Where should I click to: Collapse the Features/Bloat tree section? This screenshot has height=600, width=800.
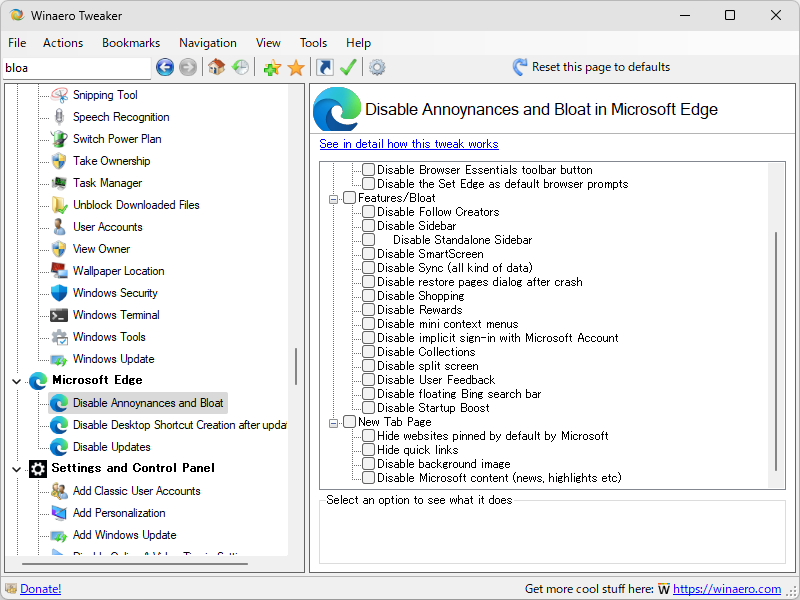point(334,198)
